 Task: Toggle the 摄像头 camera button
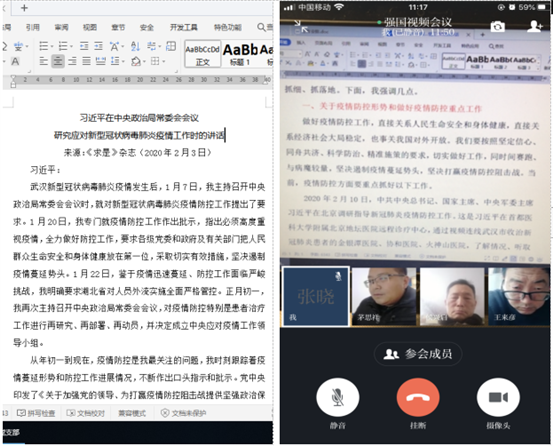click(498, 397)
